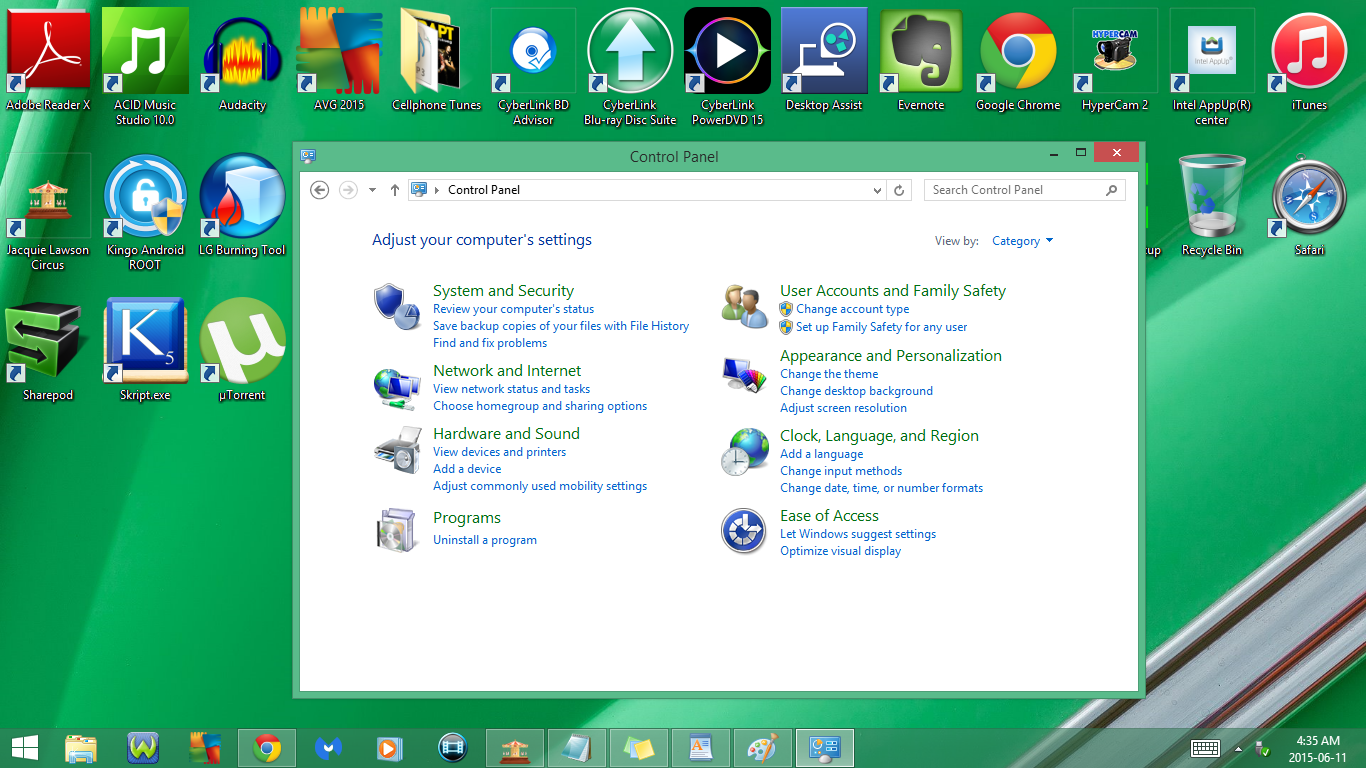Screen dimensions: 1366x768
Task: Open the Ease of Access icon
Action: pyautogui.click(x=744, y=531)
